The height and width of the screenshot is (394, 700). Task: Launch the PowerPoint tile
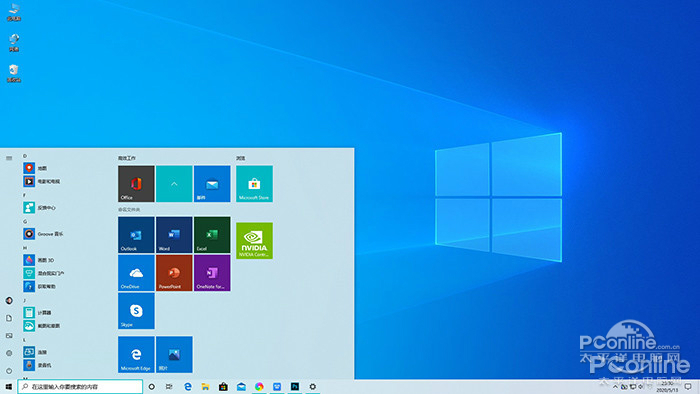174,273
